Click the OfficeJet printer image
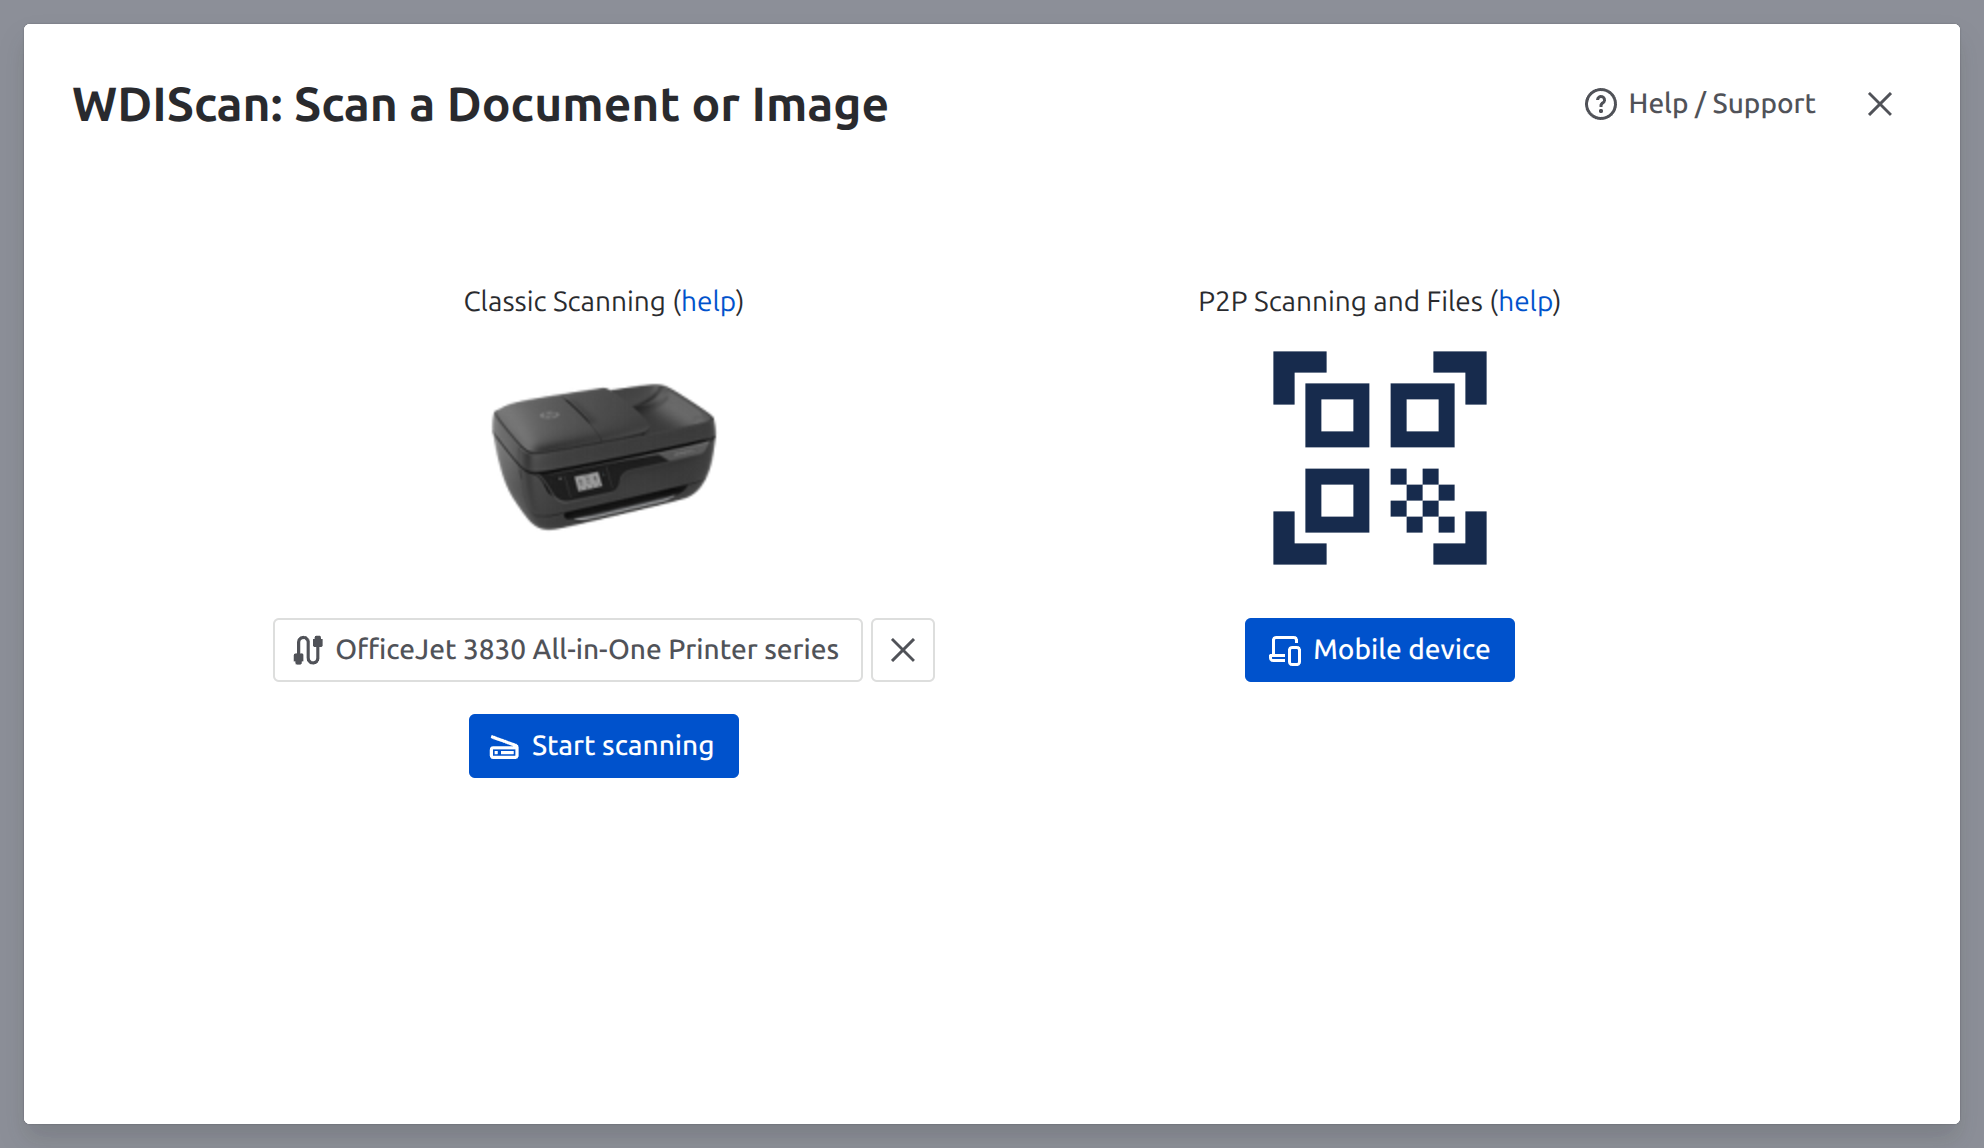The height and width of the screenshot is (1148, 1984). [603, 456]
